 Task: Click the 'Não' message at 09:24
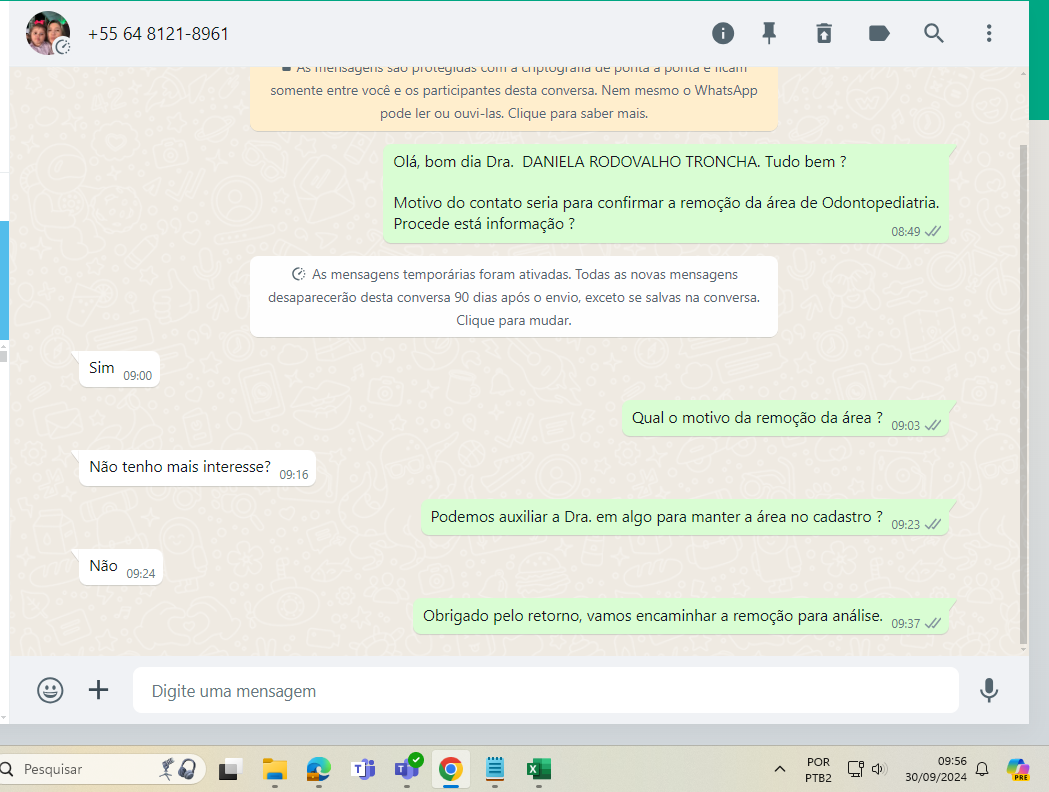121,567
